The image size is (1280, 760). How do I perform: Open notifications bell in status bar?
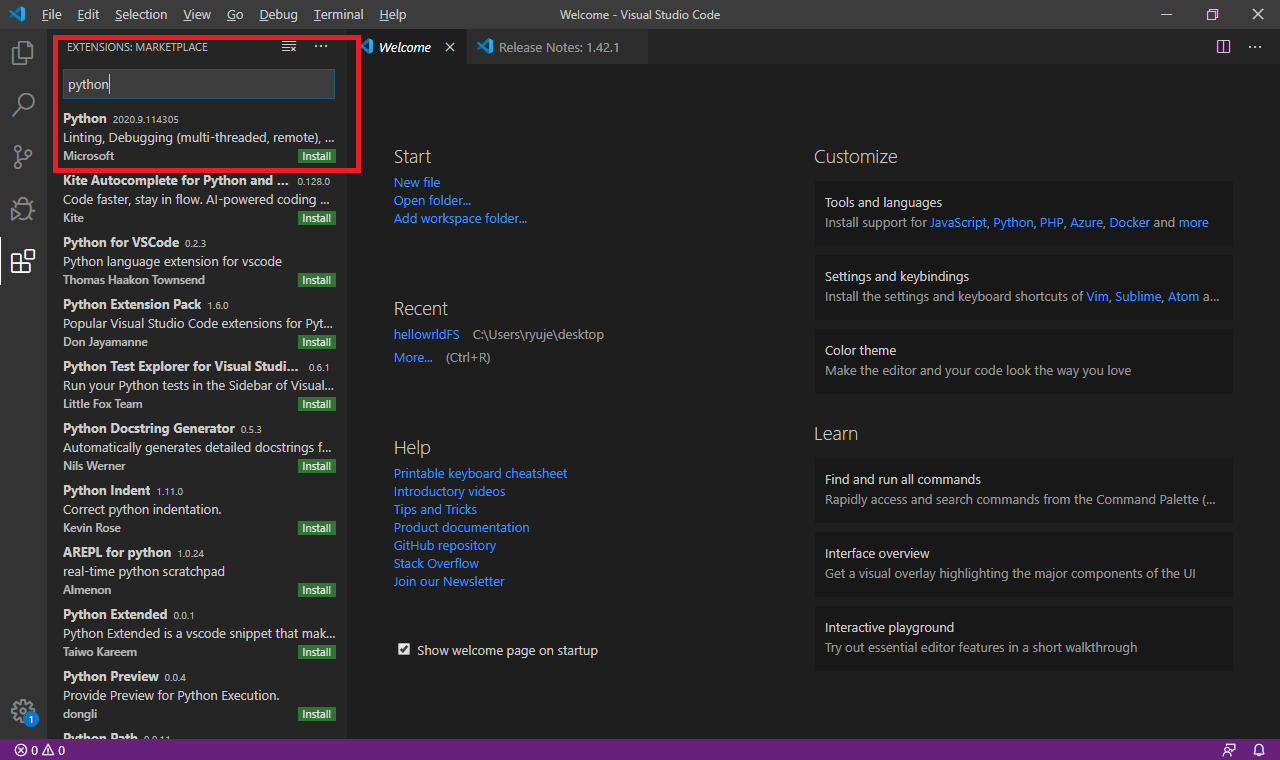(1259, 750)
